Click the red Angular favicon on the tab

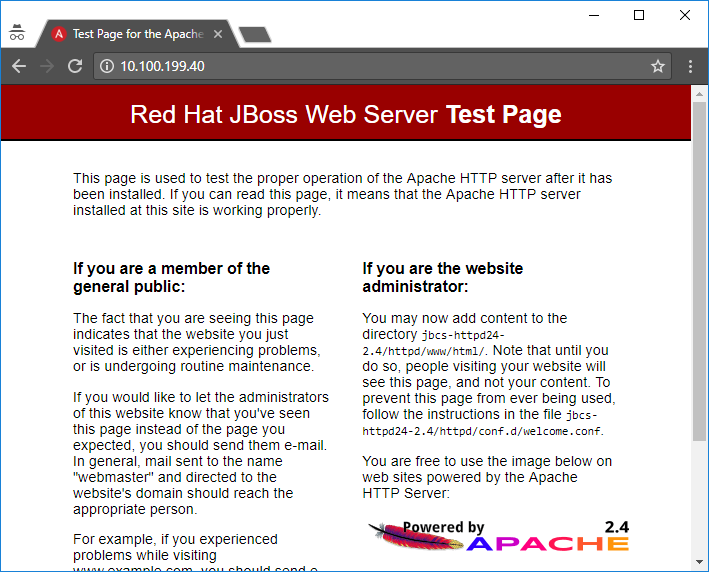(x=59, y=34)
